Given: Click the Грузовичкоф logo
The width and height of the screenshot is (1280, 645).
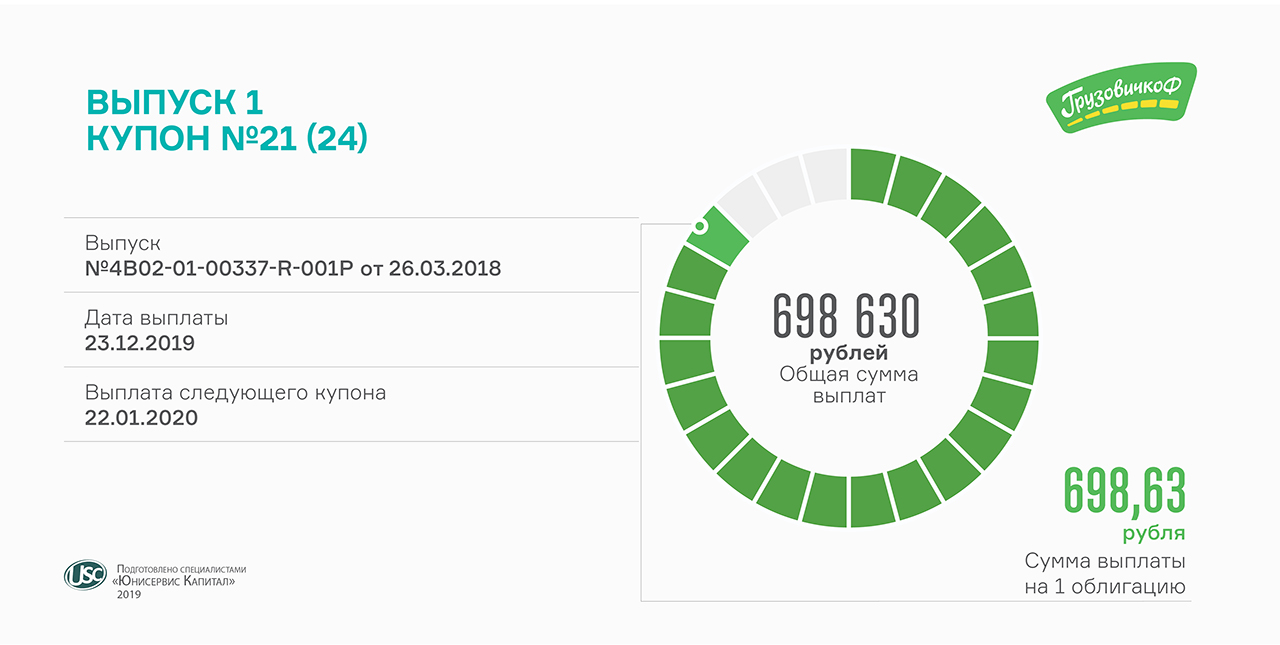Looking at the screenshot, I should 1120,98.
